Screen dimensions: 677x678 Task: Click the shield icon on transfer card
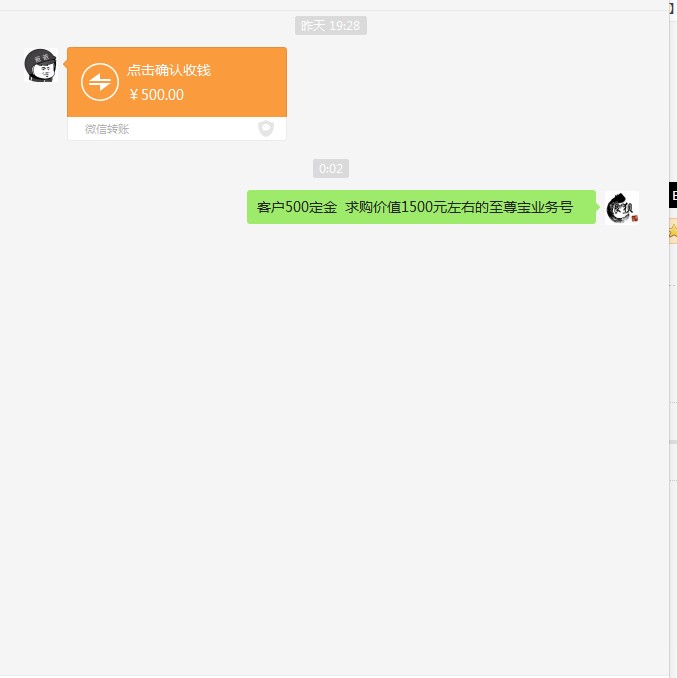(x=266, y=128)
